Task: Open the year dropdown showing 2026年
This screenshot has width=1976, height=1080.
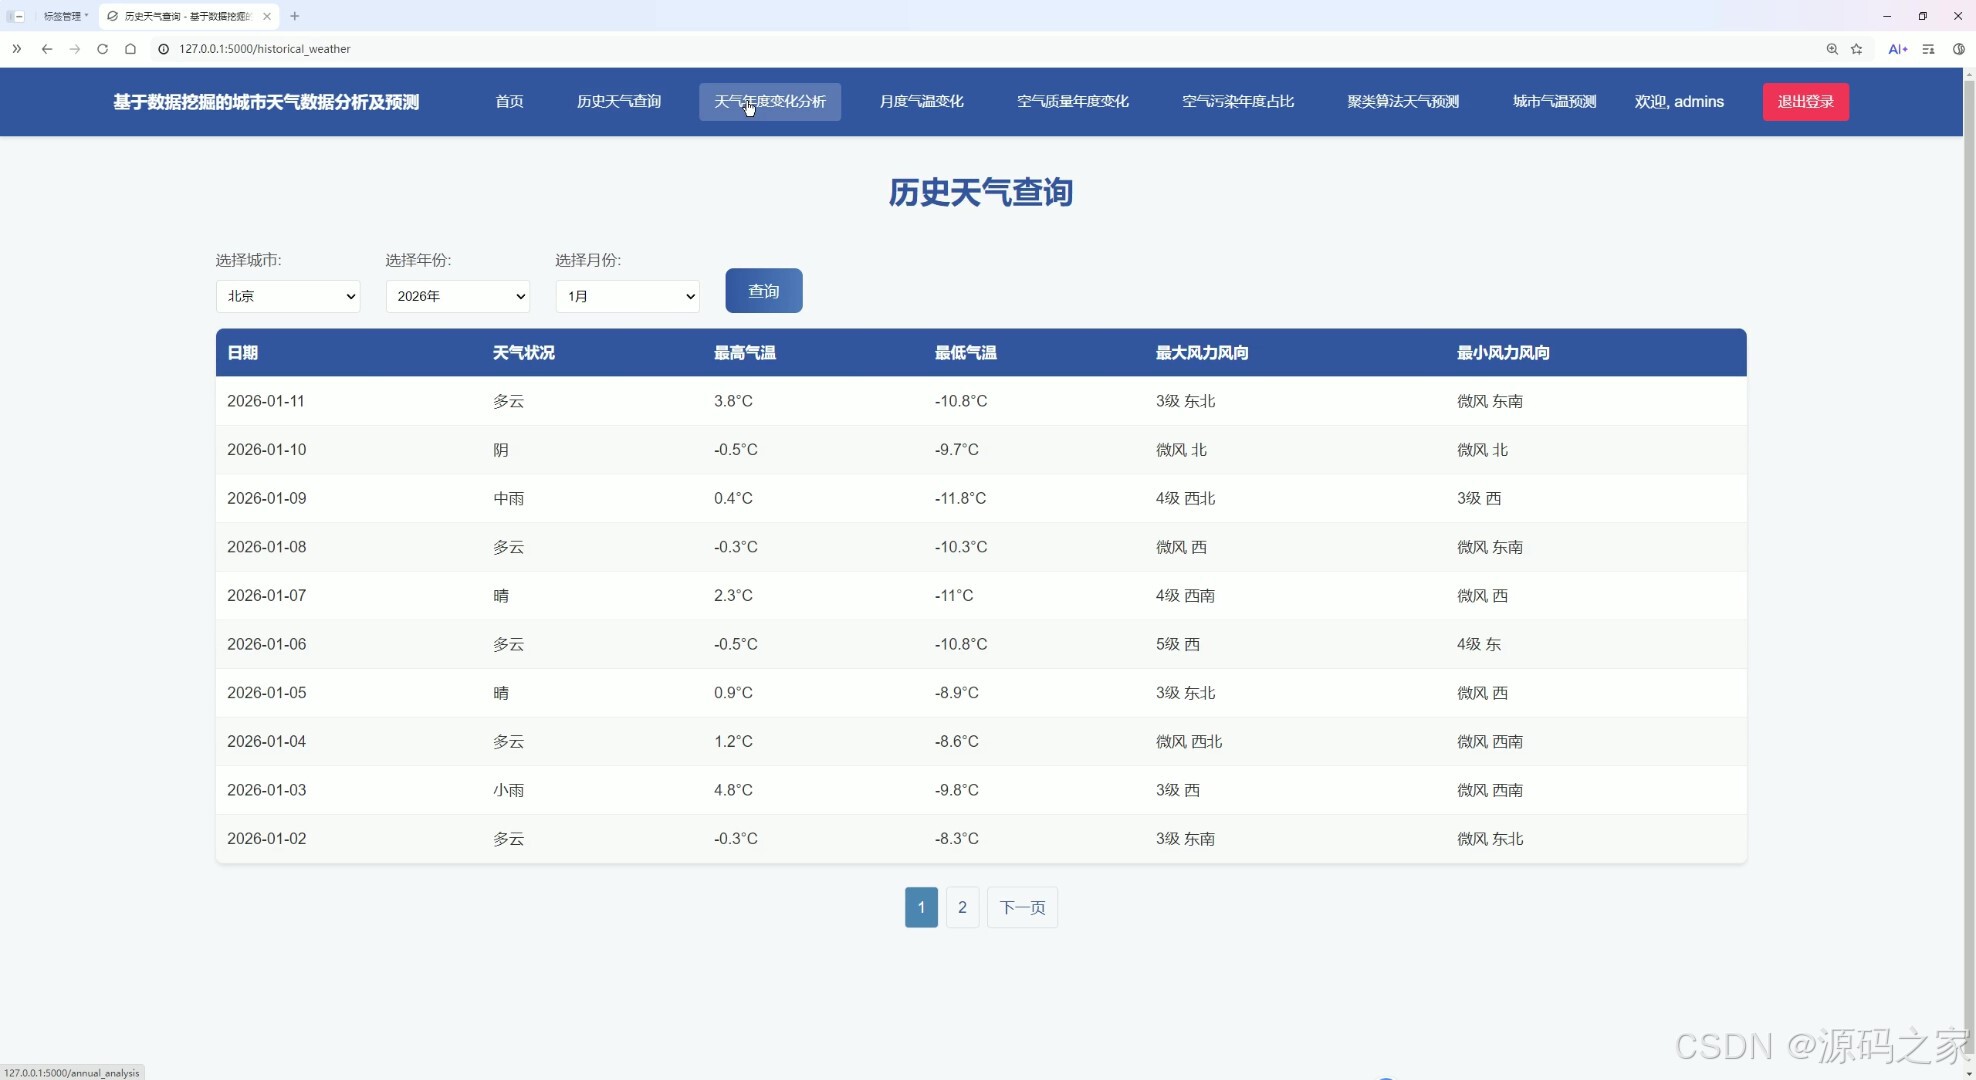Action: [458, 296]
